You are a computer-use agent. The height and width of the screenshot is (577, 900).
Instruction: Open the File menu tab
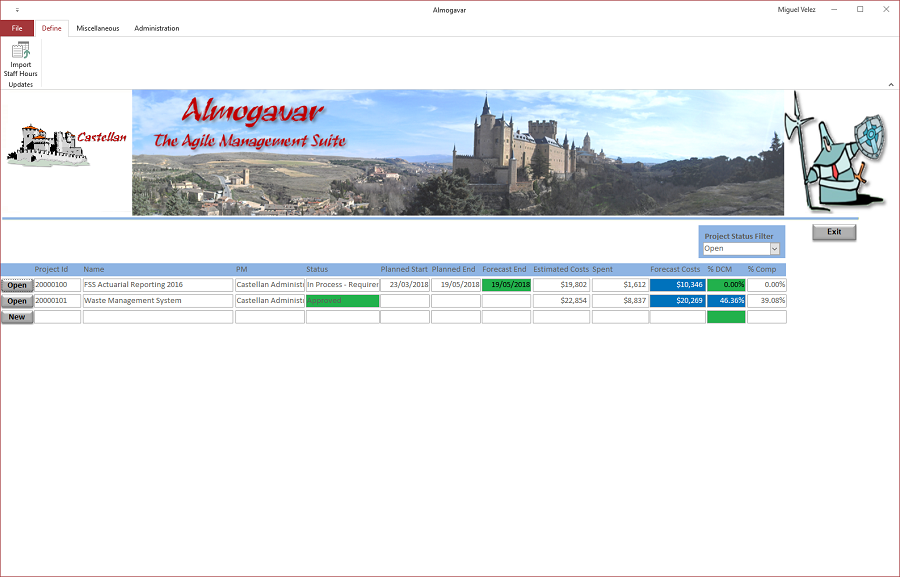point(17,28)
